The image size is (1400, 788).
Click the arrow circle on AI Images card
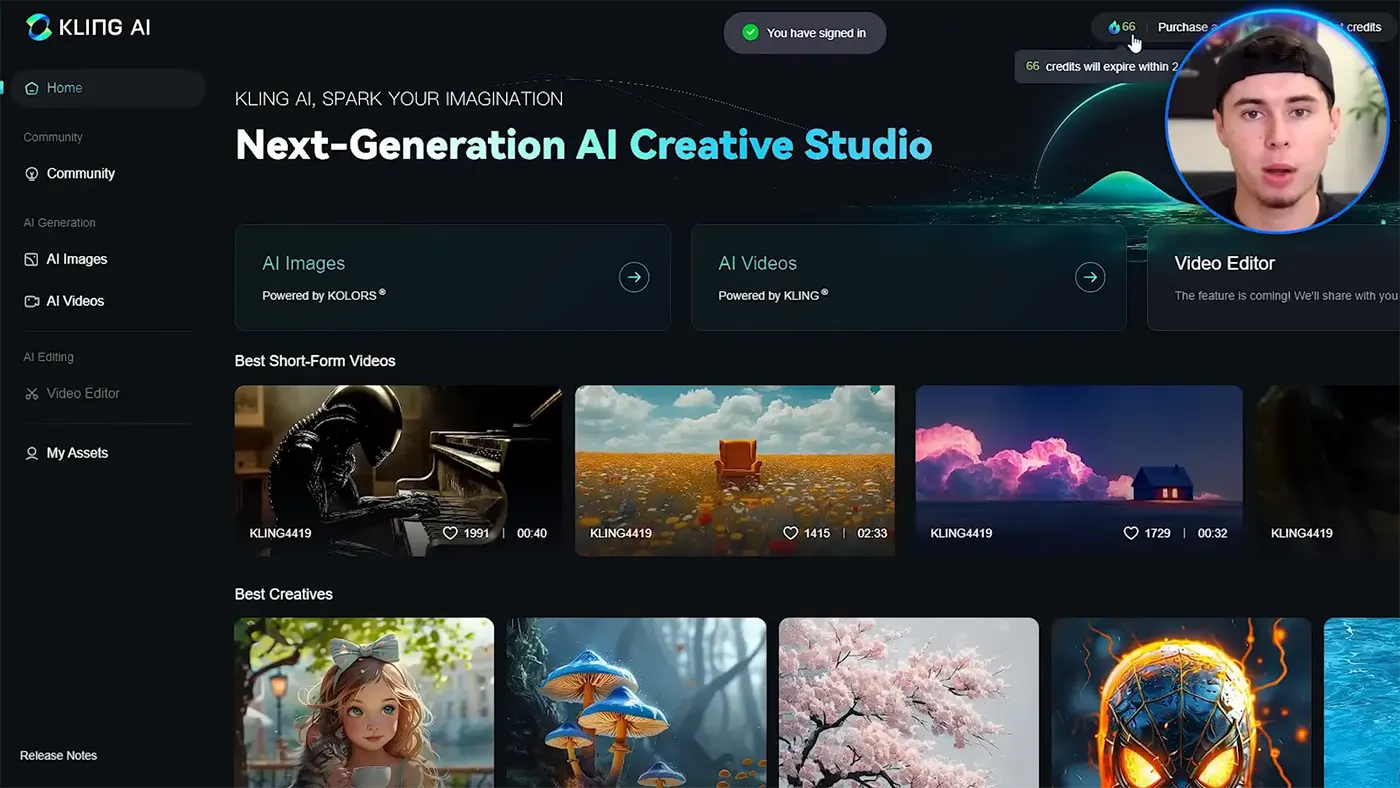click(x=634, y=277)
